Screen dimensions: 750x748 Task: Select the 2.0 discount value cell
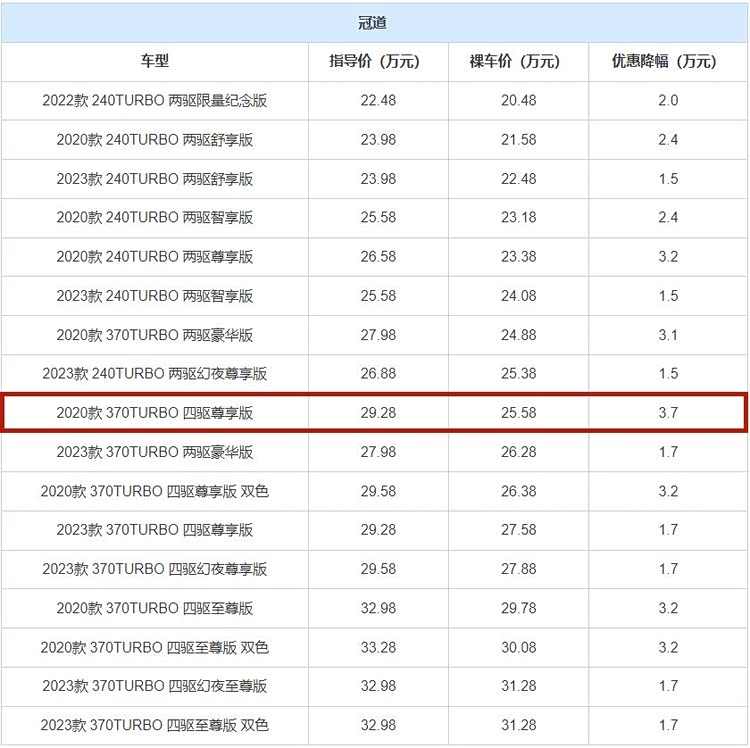point(668,100)
